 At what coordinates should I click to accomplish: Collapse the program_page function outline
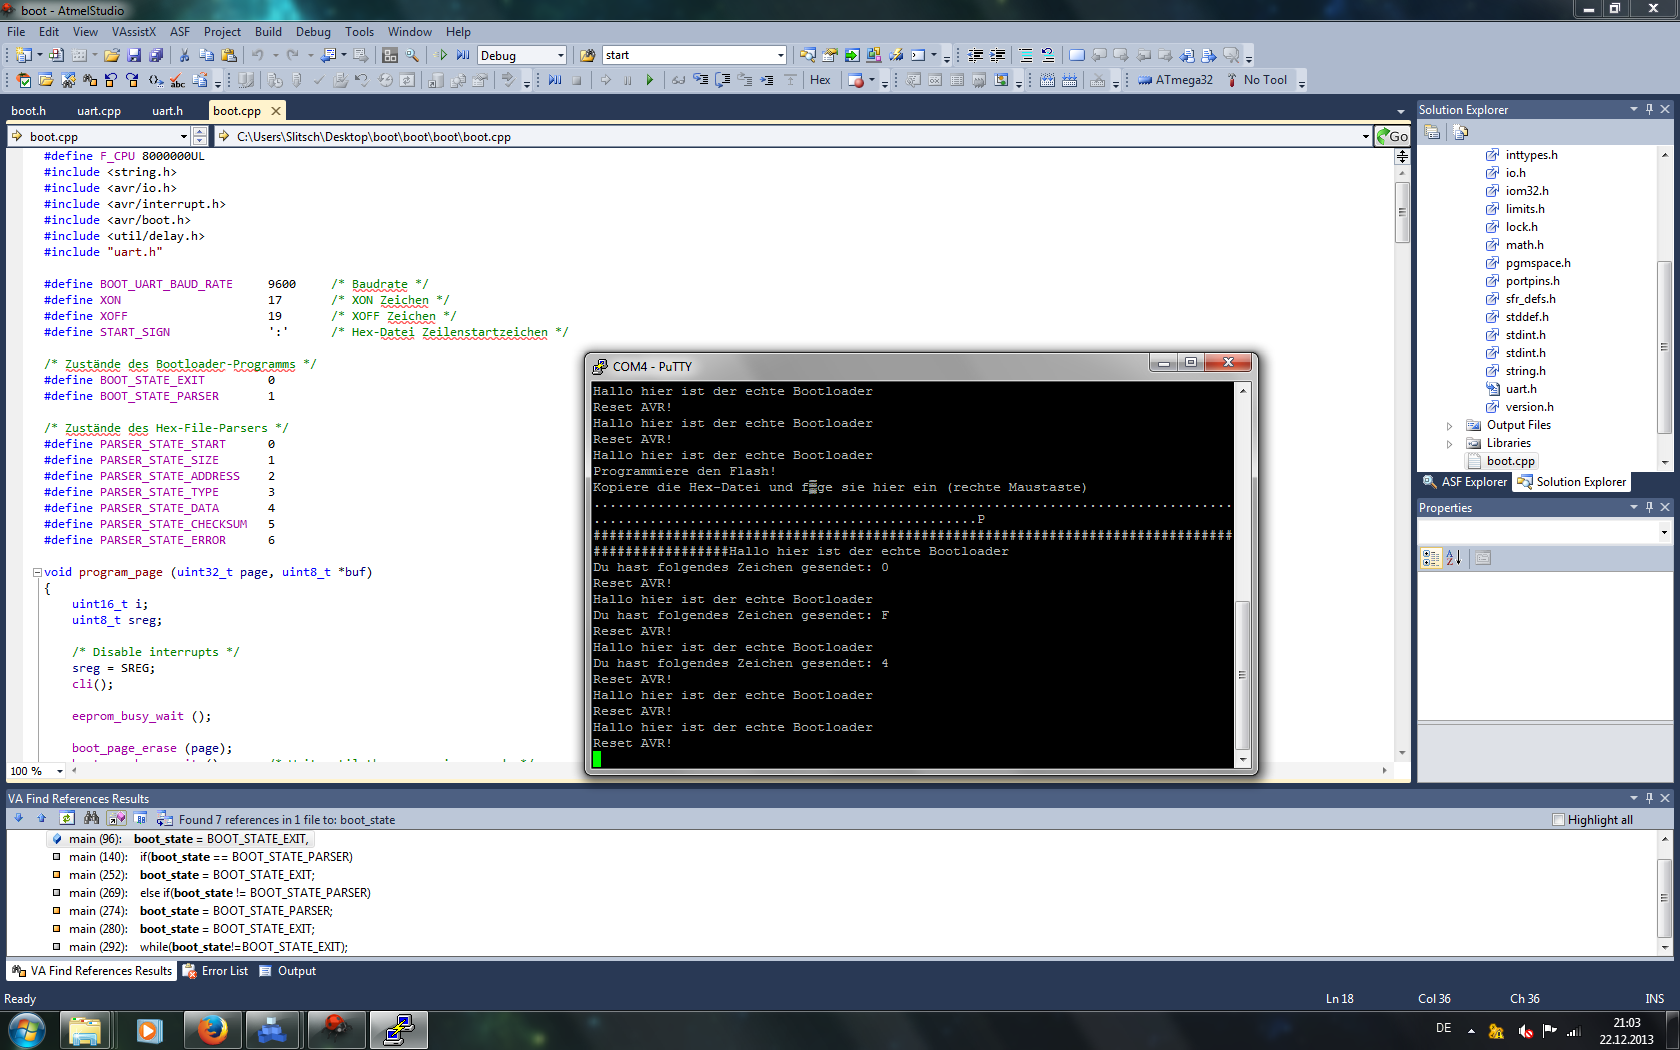click(x=37, y=572)
